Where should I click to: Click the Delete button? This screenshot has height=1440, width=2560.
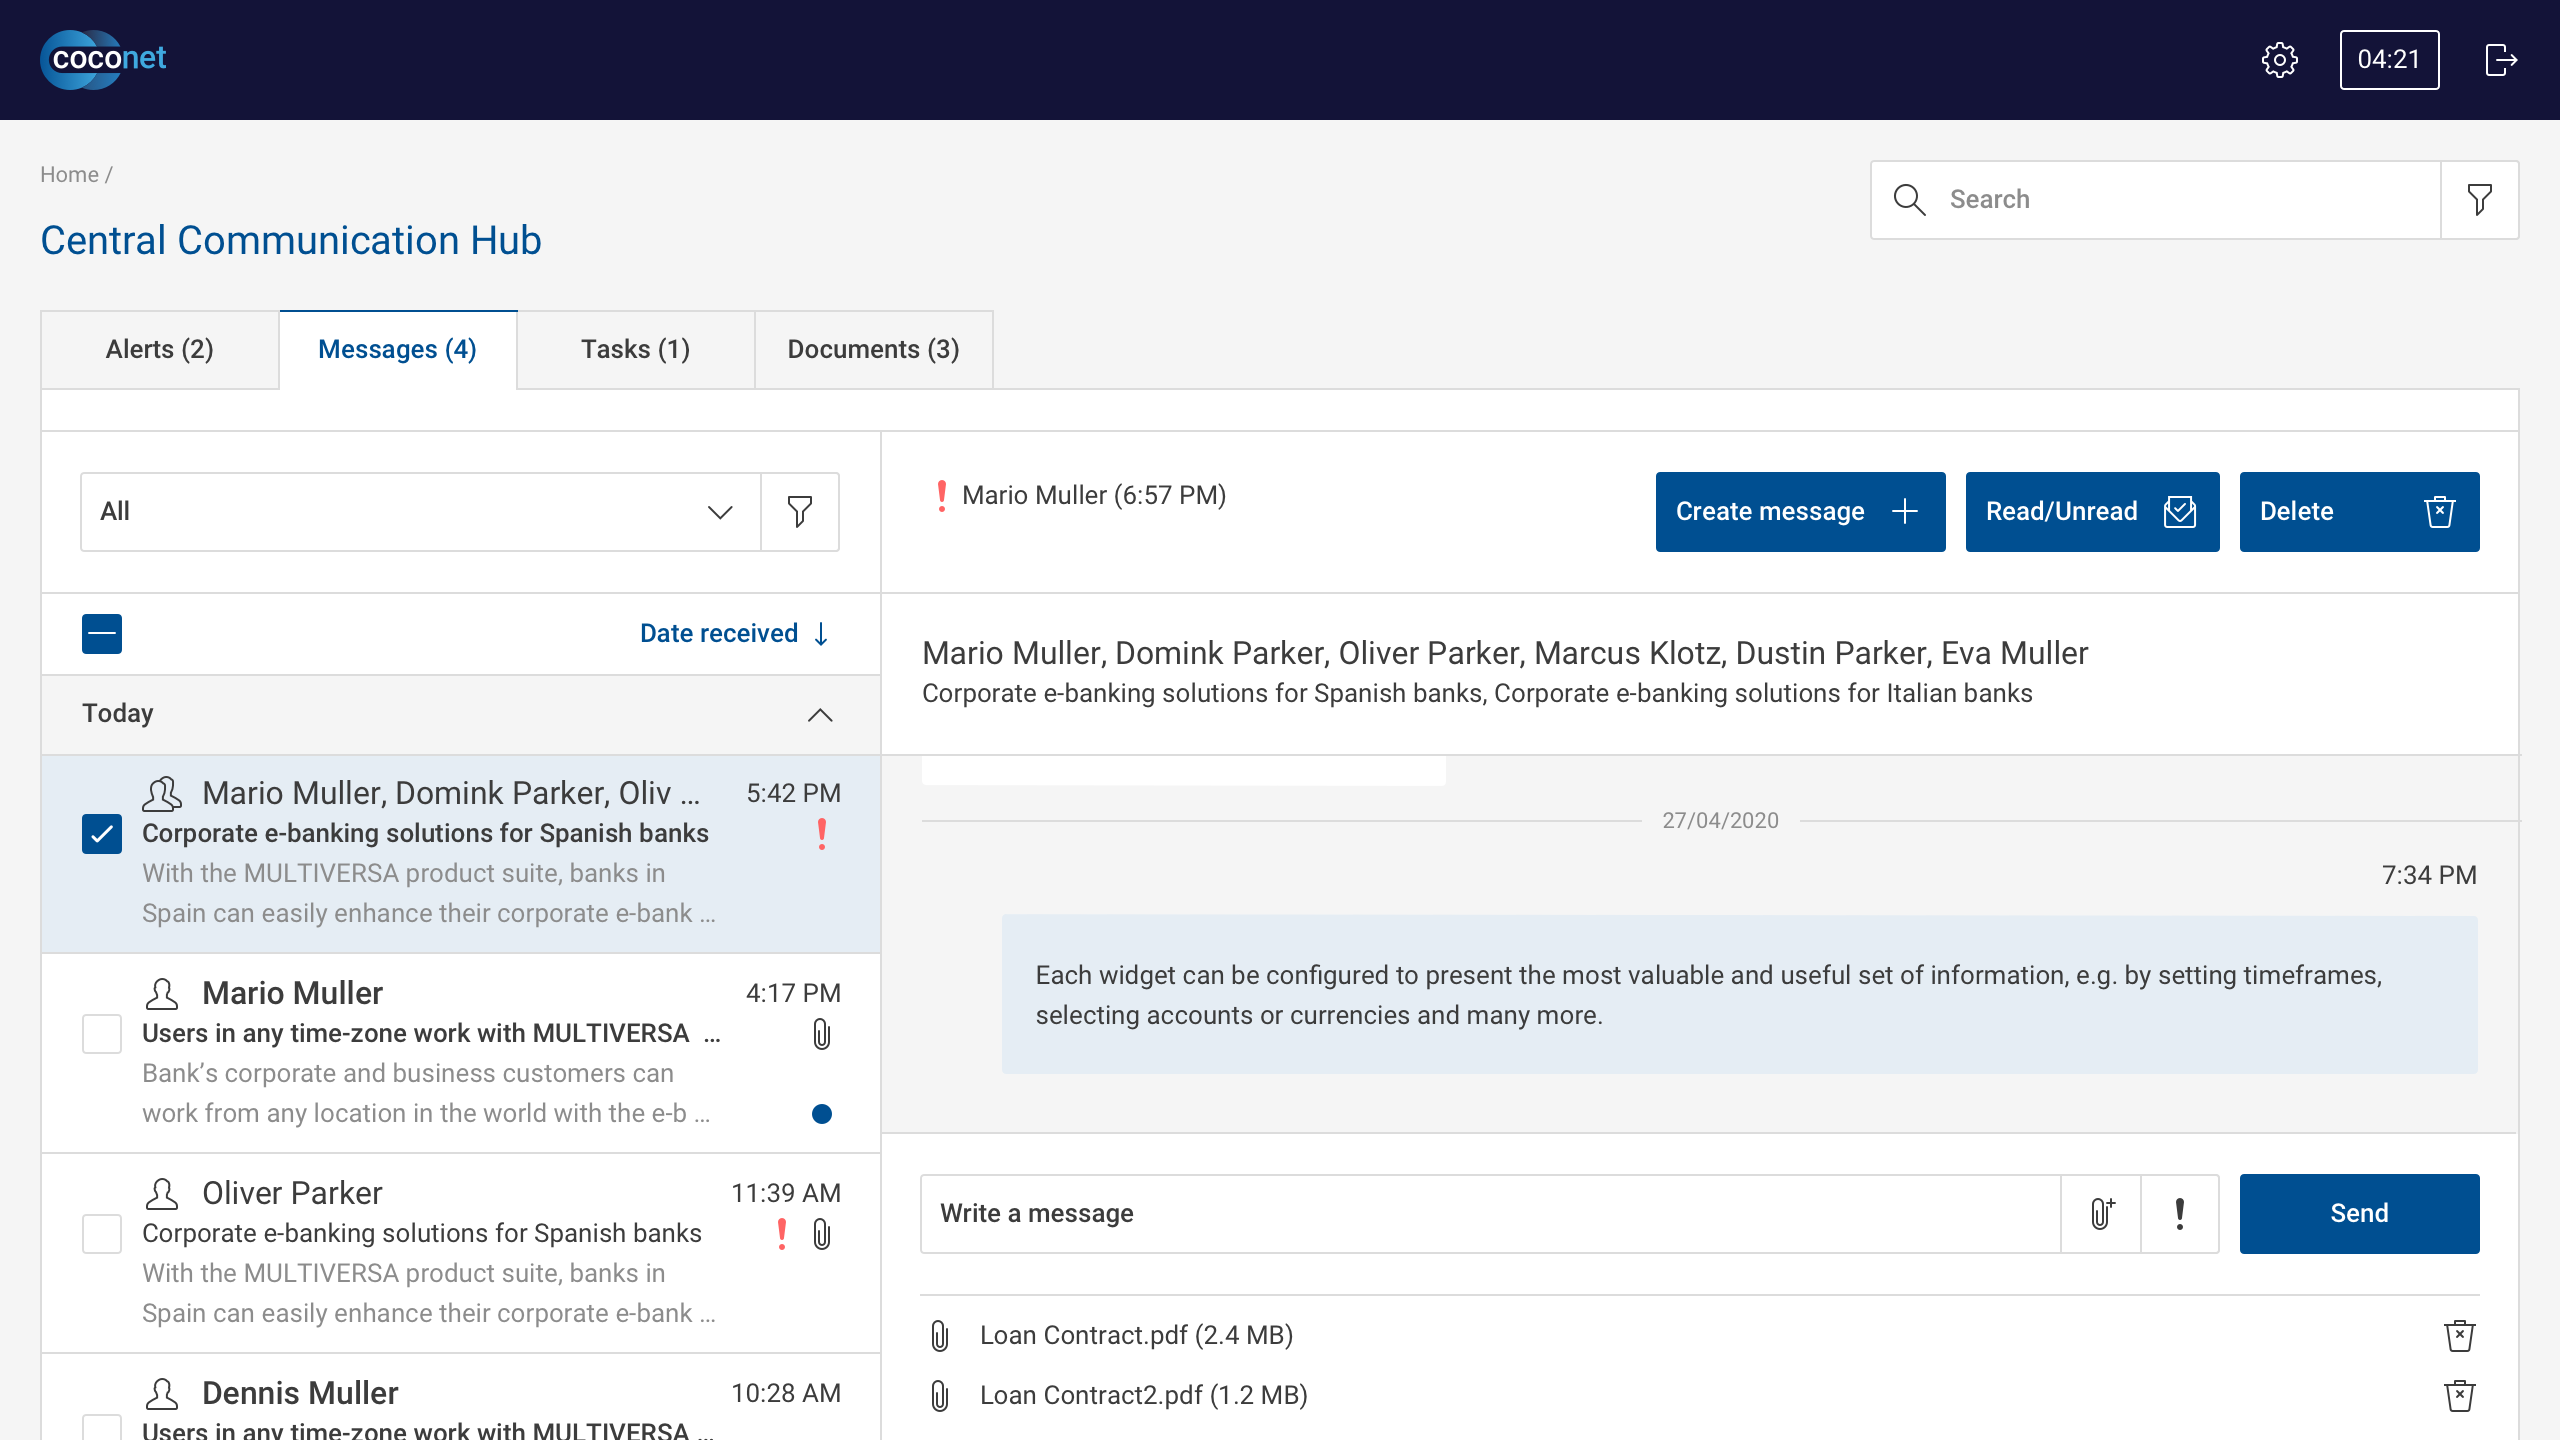coord(2359,512)
